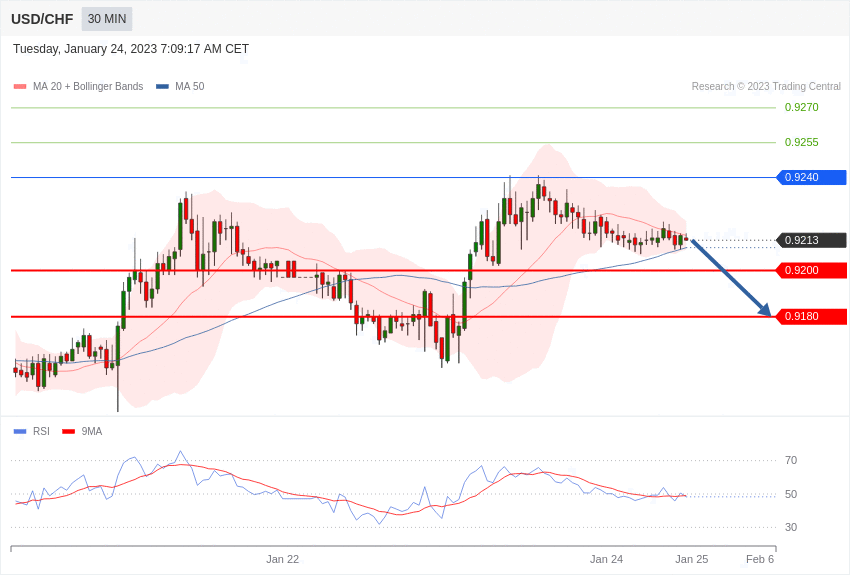This screenshot has width=850, height=576.
Task: Click the MA 50 legend swatch
Action: pos(162,86)
